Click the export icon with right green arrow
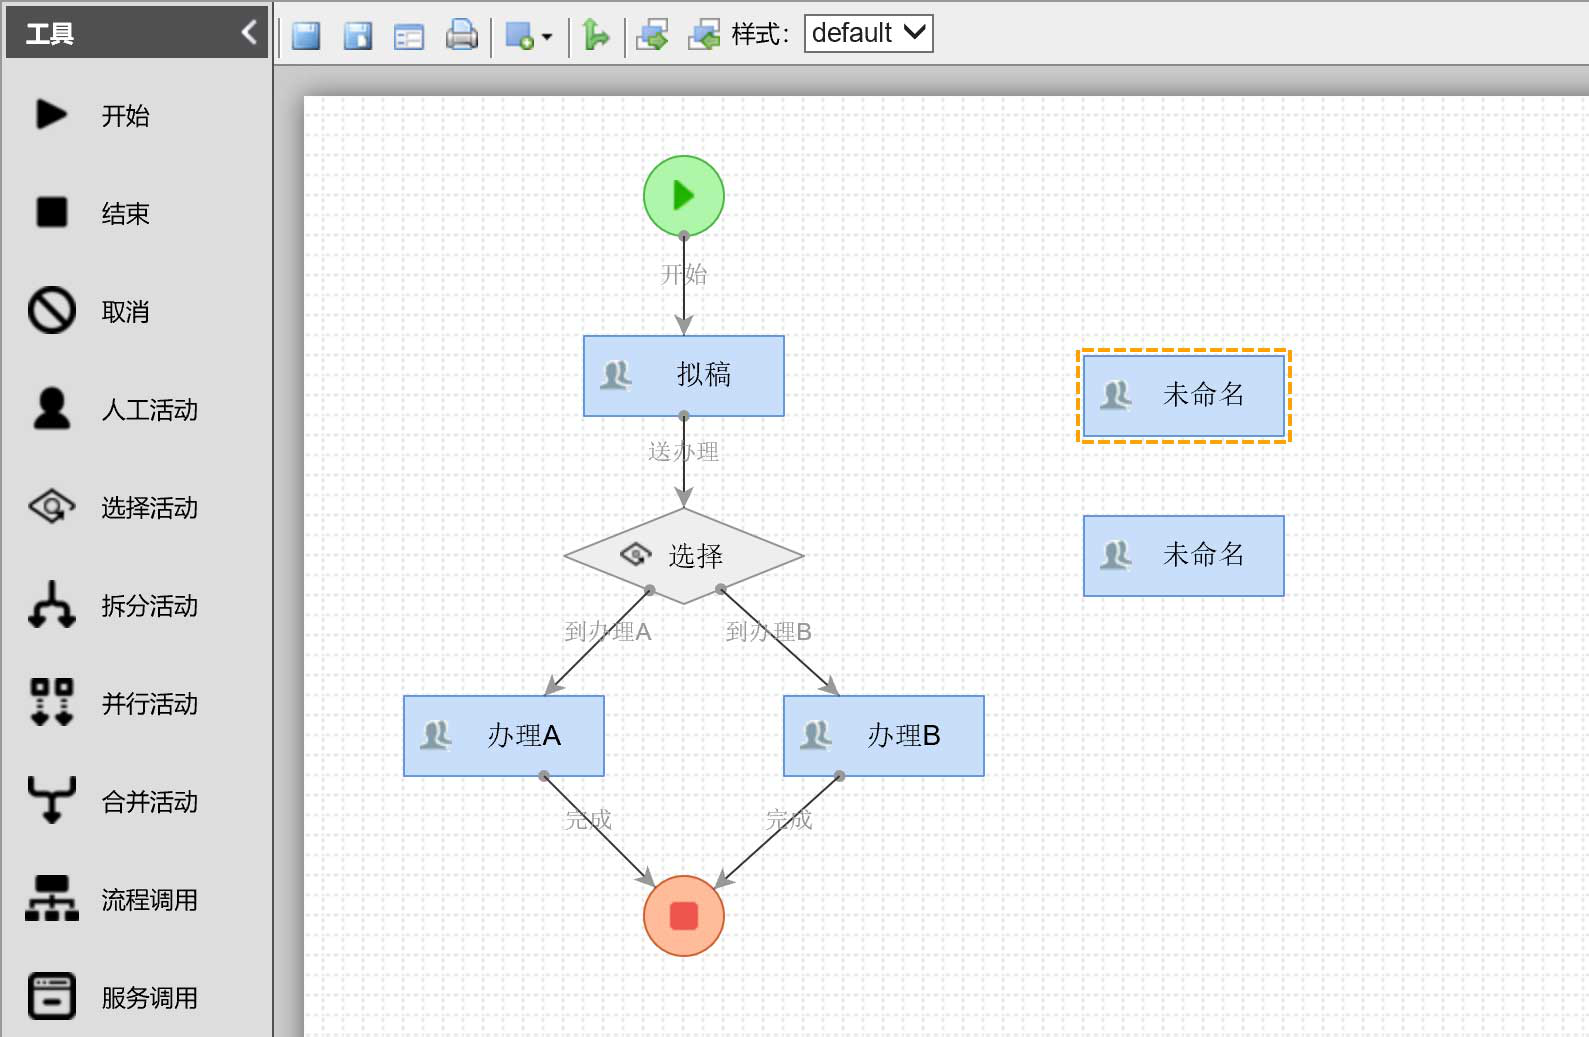This screenshot has height=1037, width=1589. tap(652, 35)
